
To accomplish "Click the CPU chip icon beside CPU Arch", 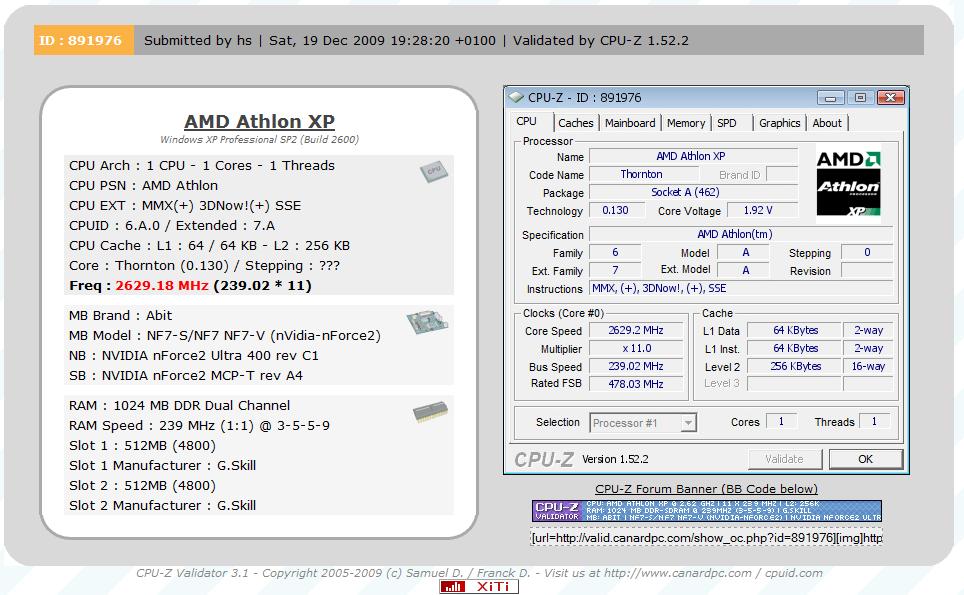I will [x=434, y=171].
